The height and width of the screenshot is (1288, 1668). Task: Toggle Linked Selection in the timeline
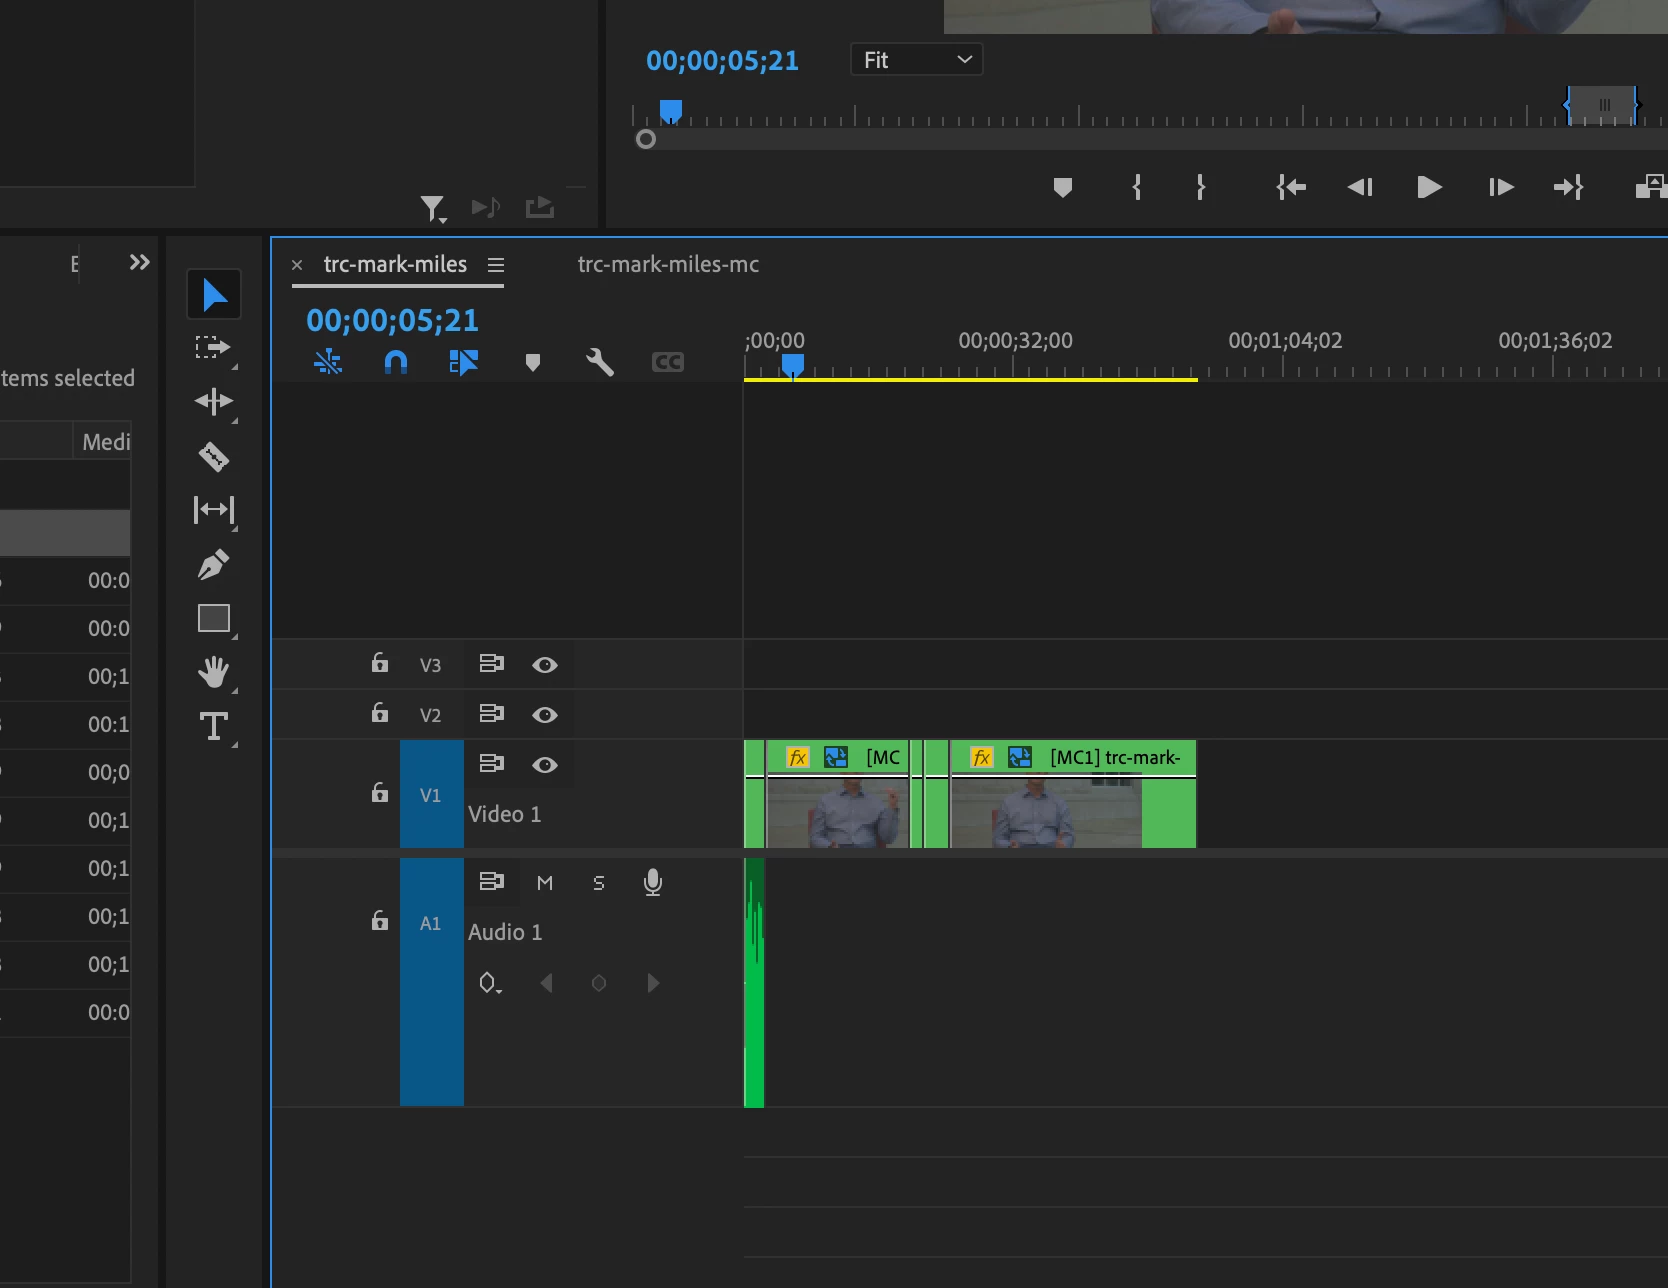pos(464,362)
